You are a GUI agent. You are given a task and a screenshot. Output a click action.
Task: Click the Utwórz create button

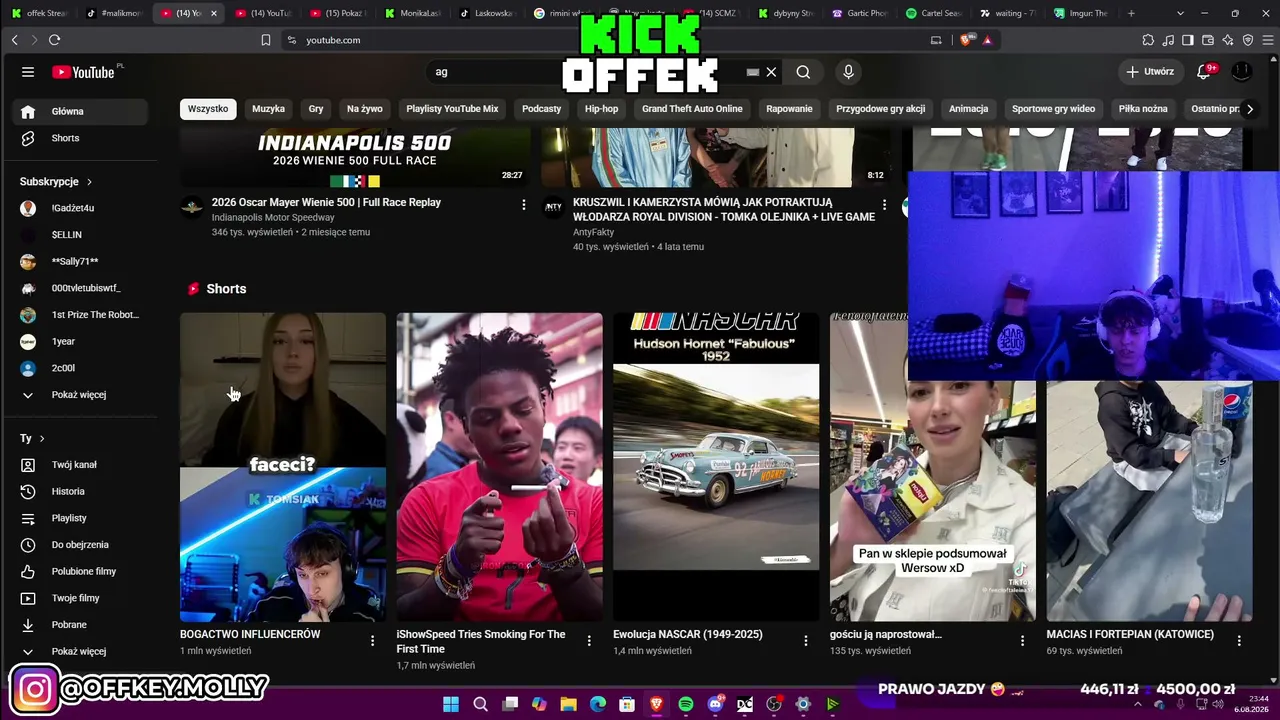coord(1150,72)
